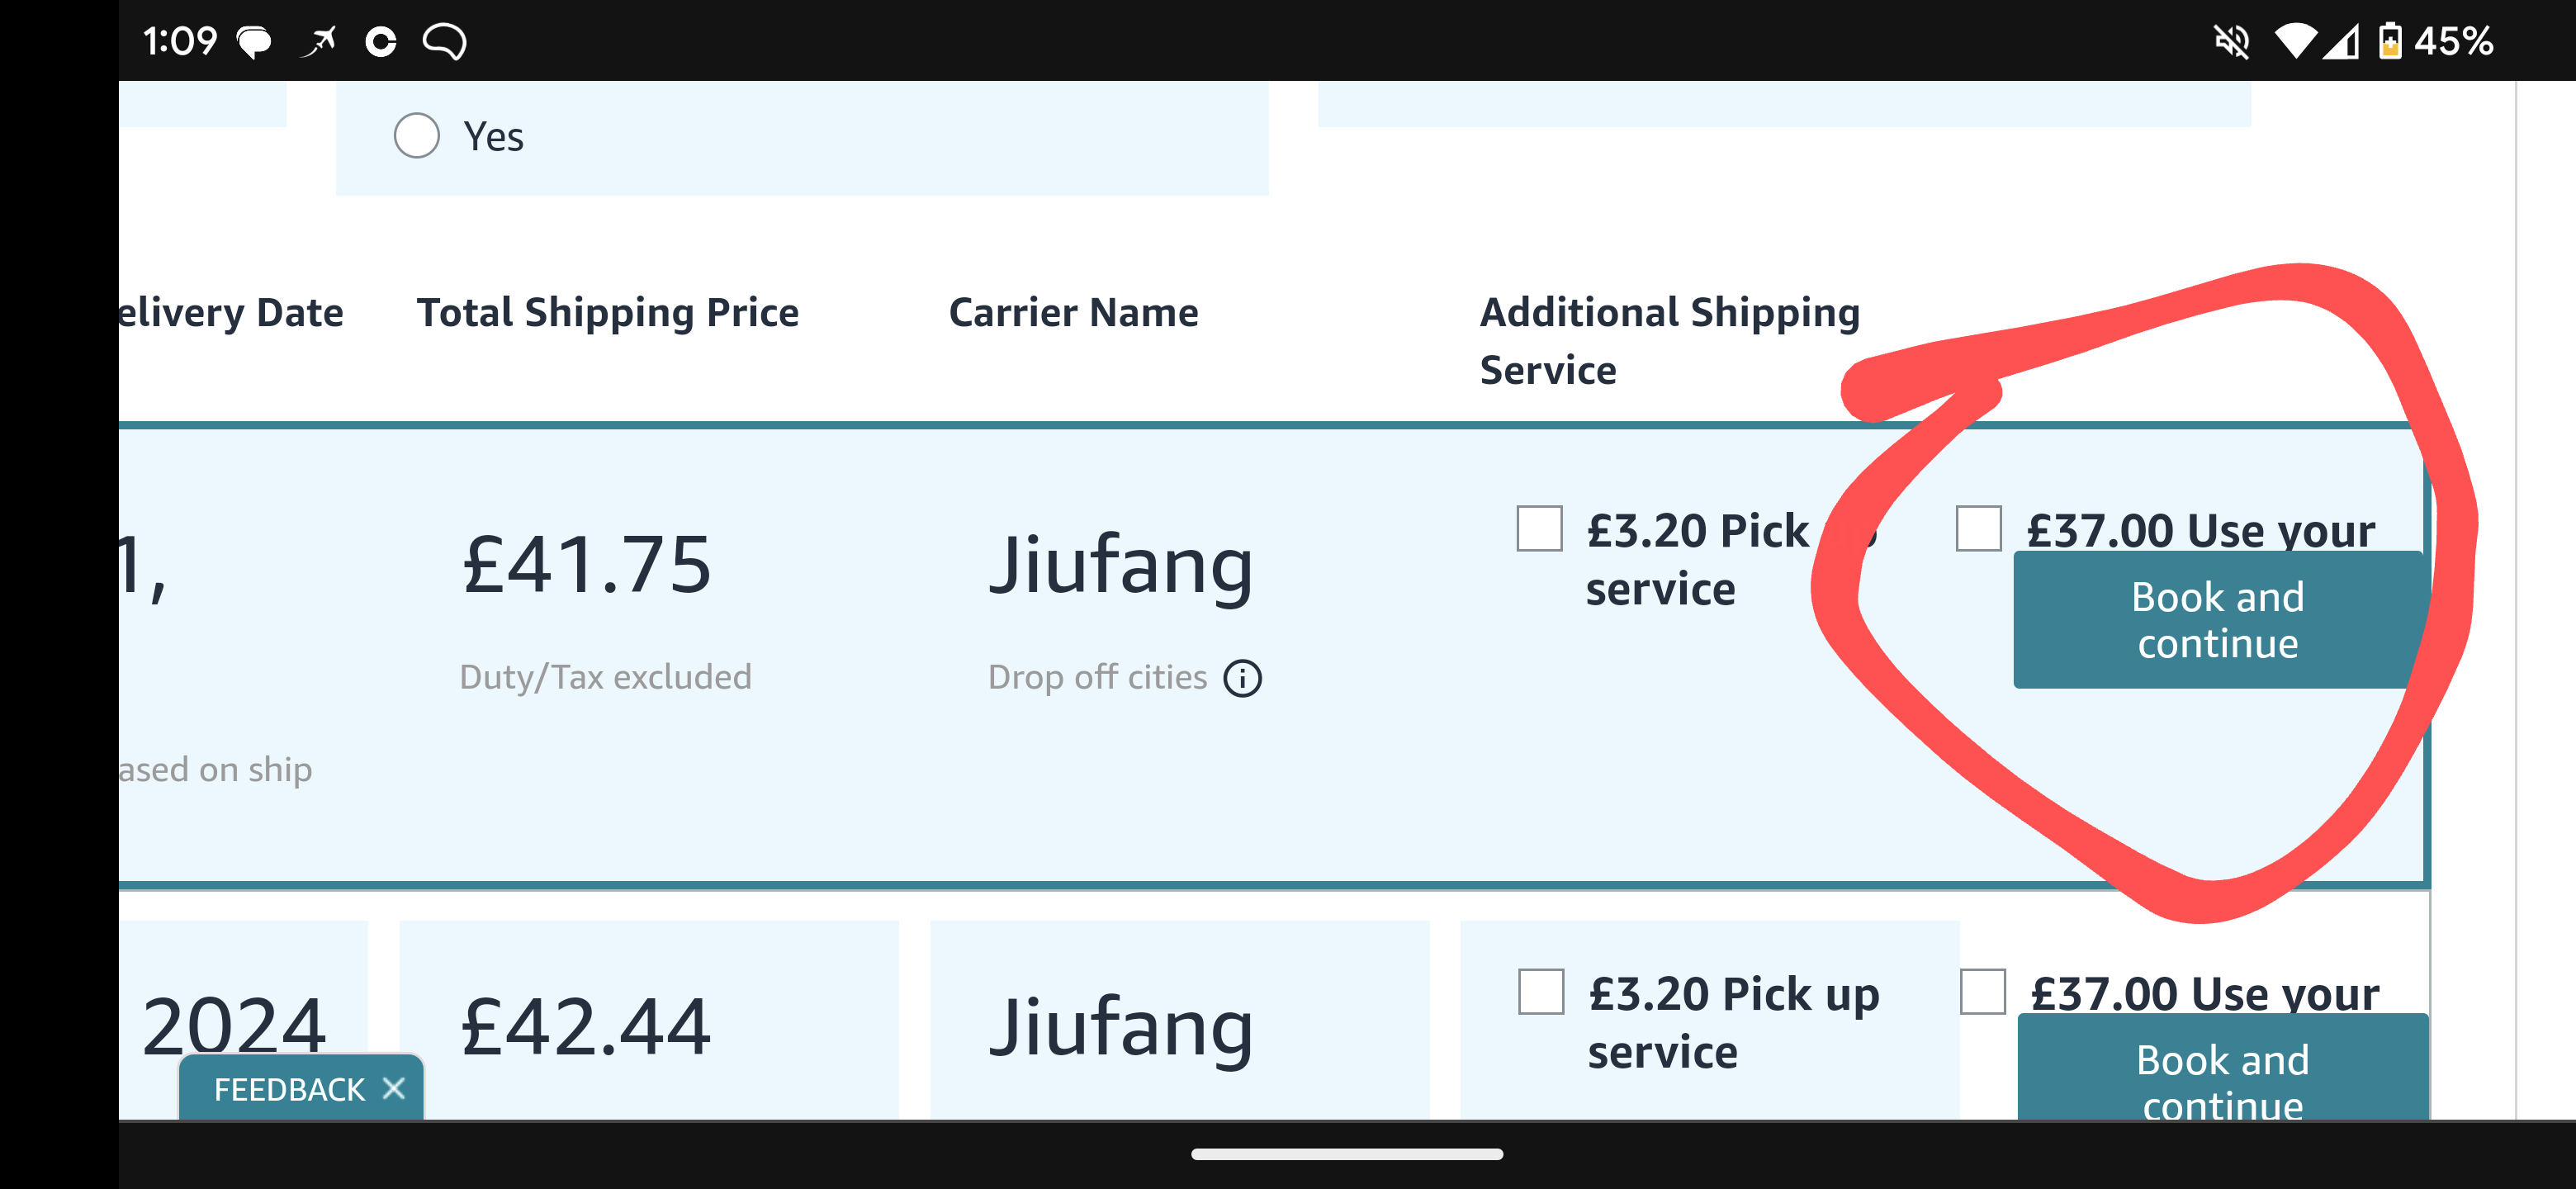Open Drop off cities info icon
2576x1189 pixels.
tap(1242, 678)
